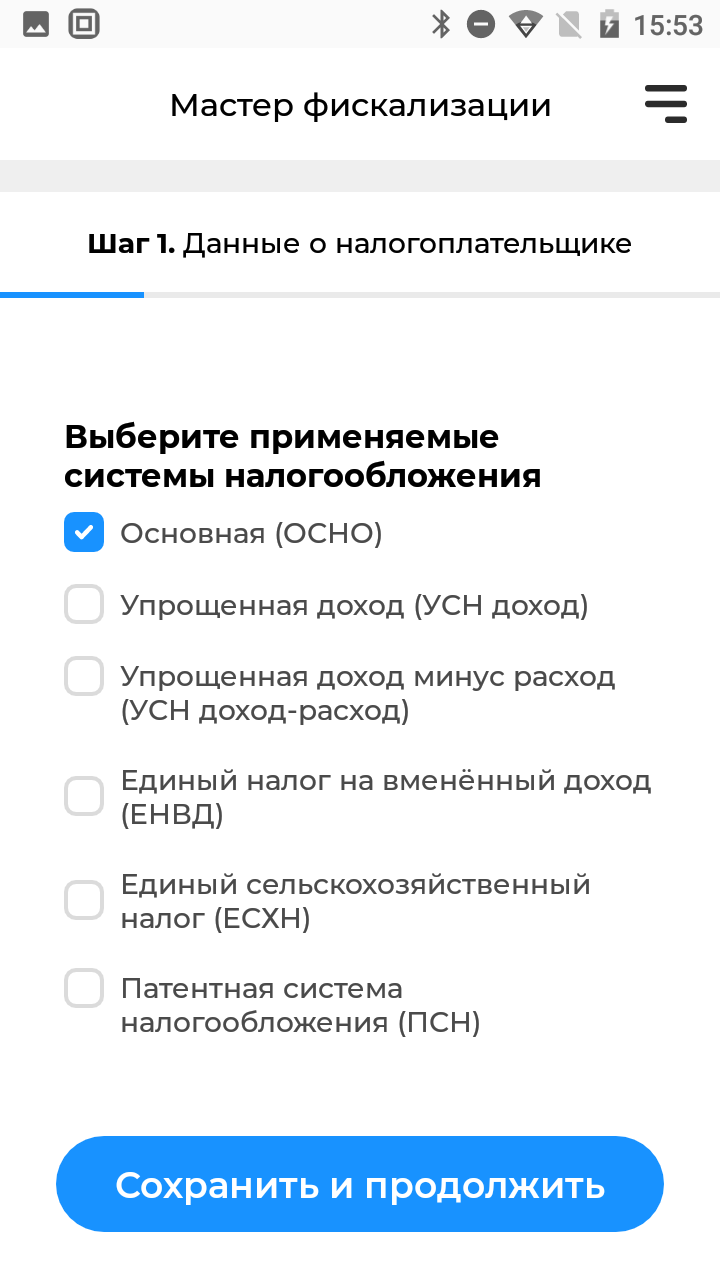Select the ЕСХН agricultural tax checkbox
This screenshot has width=720, height=1280.
coord(84,900)
